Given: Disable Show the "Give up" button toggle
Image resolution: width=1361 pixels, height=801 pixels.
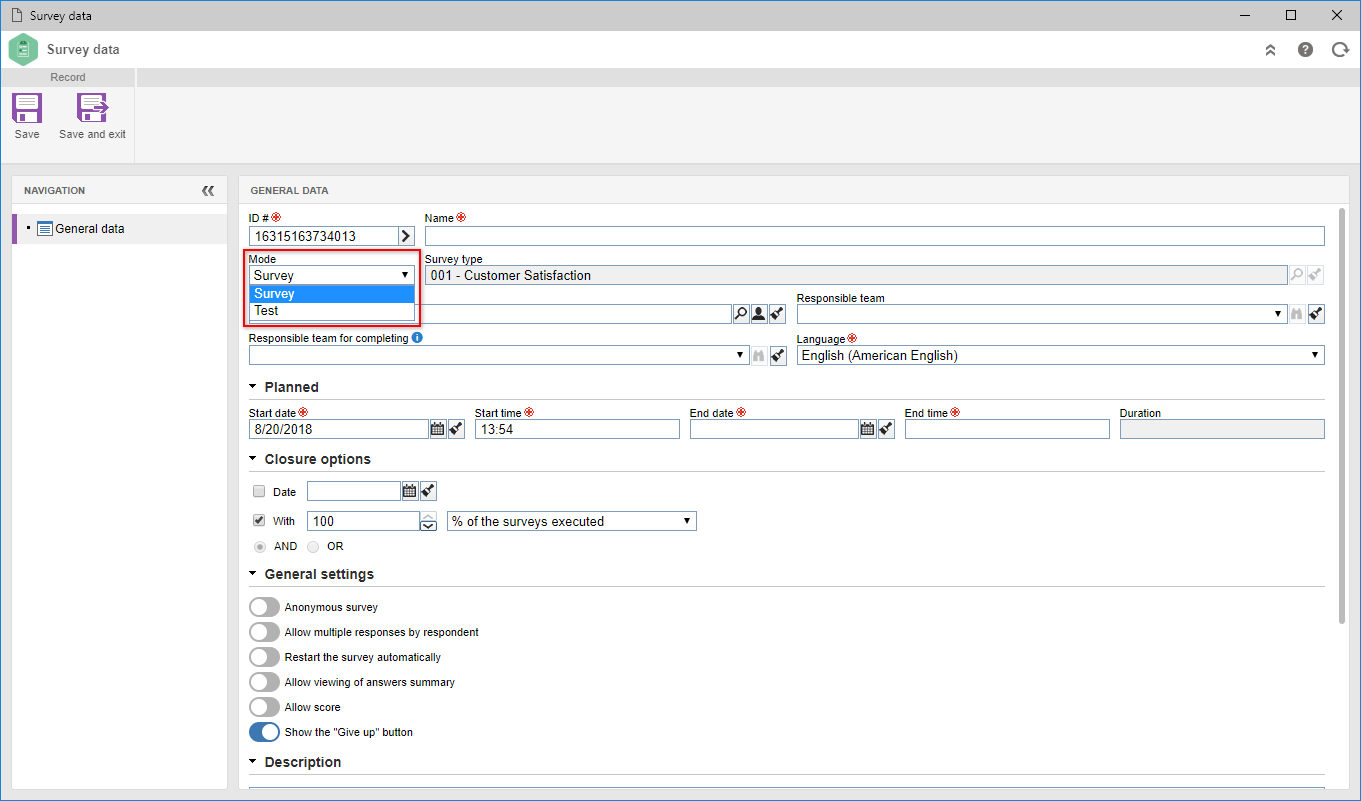Looking at the screenshot, I should [x=264, y=732].
